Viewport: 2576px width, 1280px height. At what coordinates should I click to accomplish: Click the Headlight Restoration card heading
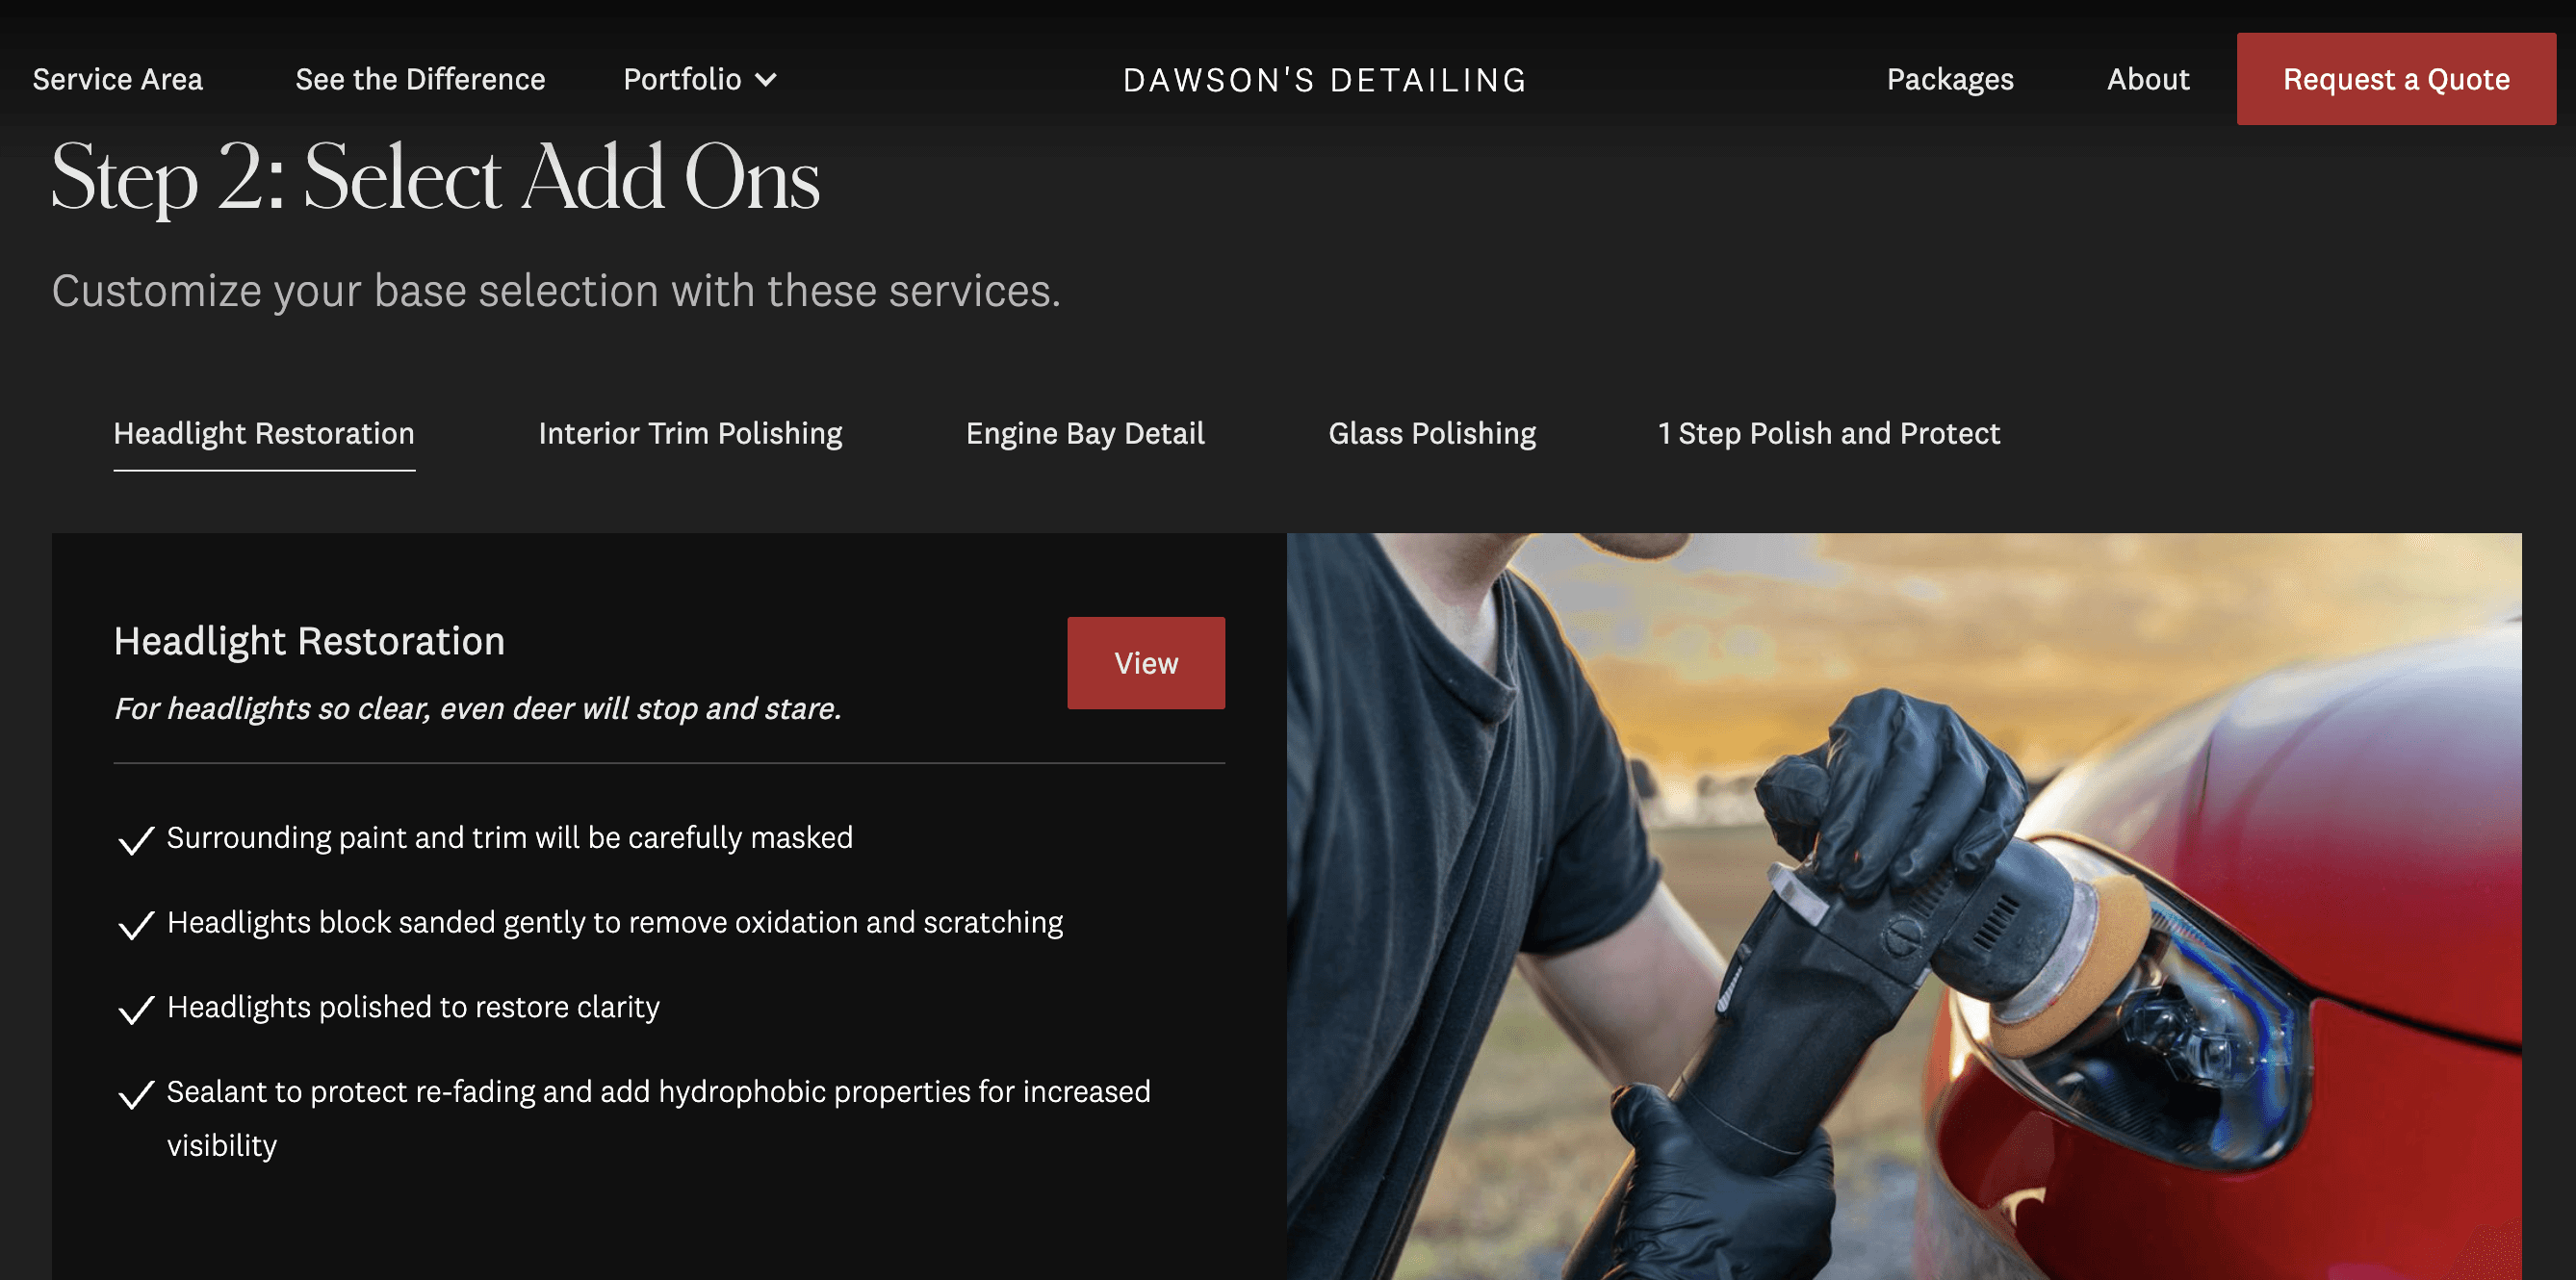tap(309, 642)
